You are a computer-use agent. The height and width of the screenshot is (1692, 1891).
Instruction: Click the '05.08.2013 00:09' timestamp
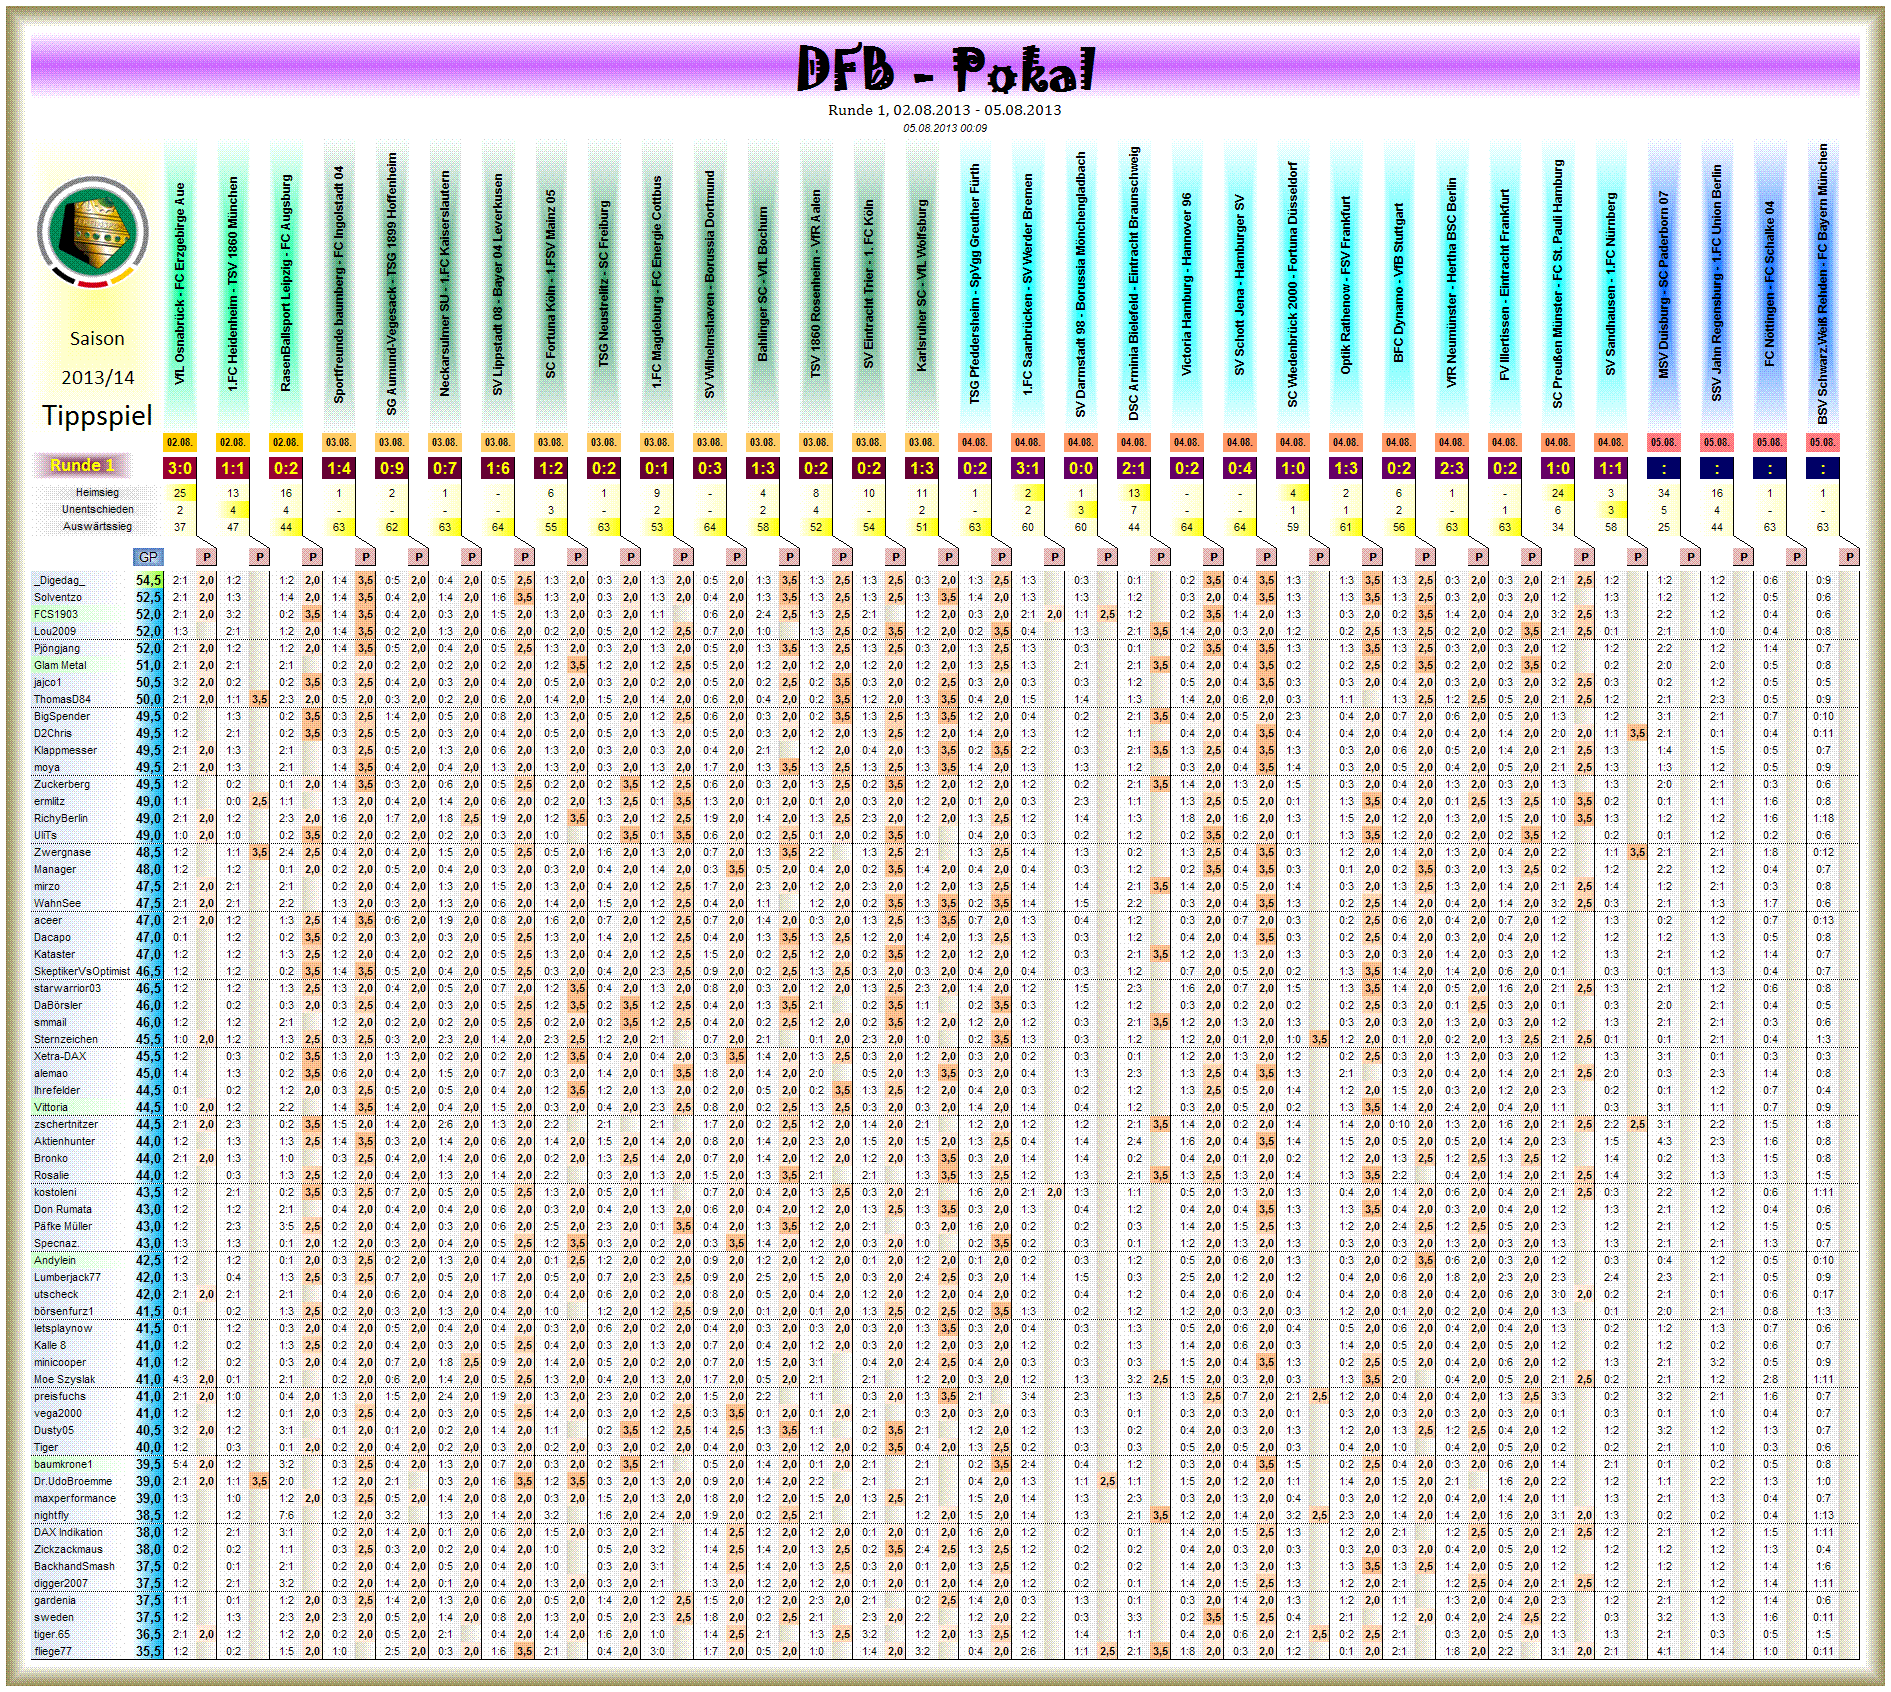(x=944, y=128)
